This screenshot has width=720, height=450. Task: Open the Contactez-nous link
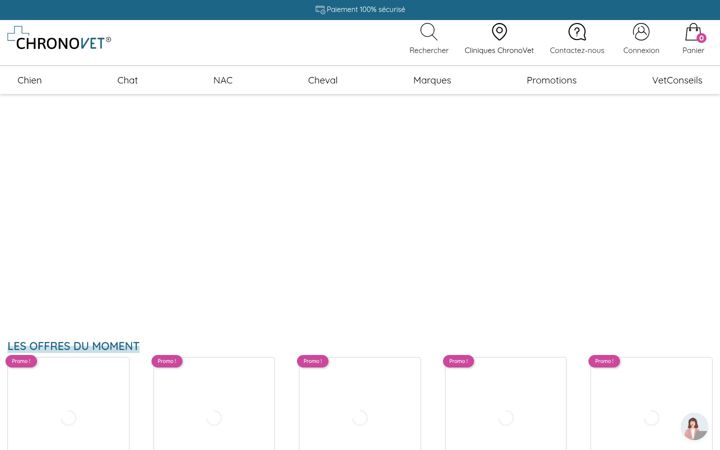[x=577, y=51]
